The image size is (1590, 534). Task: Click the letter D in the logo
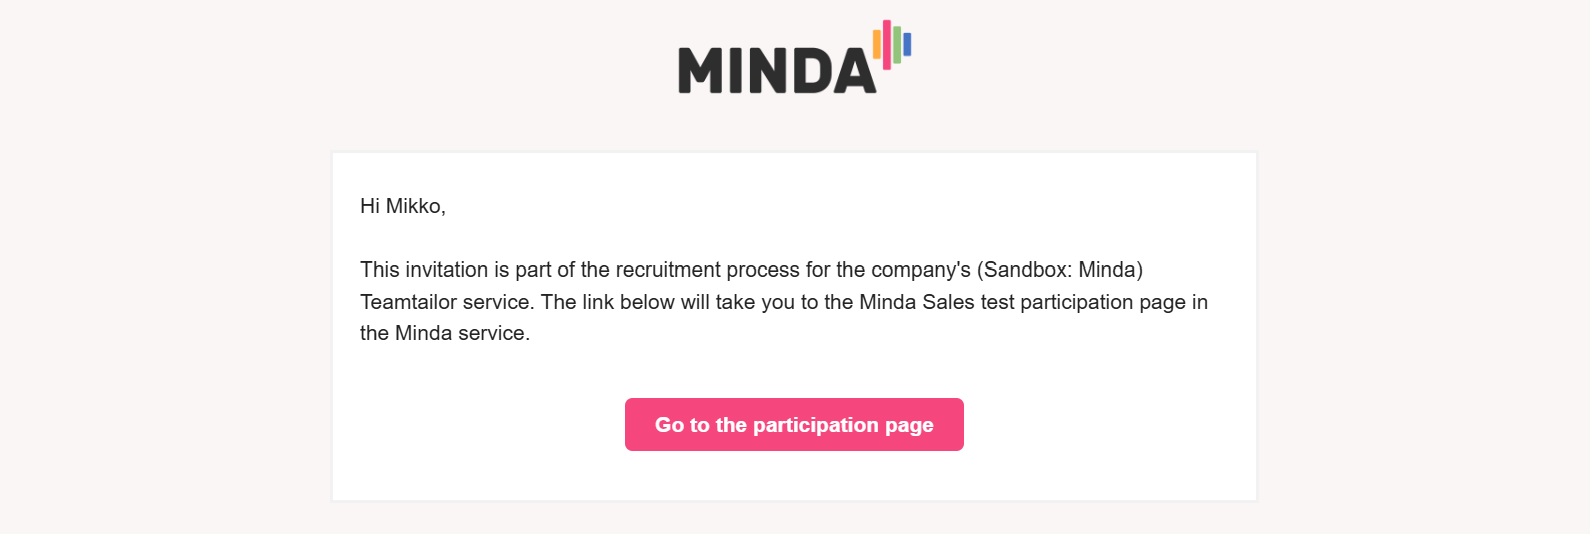809,71
